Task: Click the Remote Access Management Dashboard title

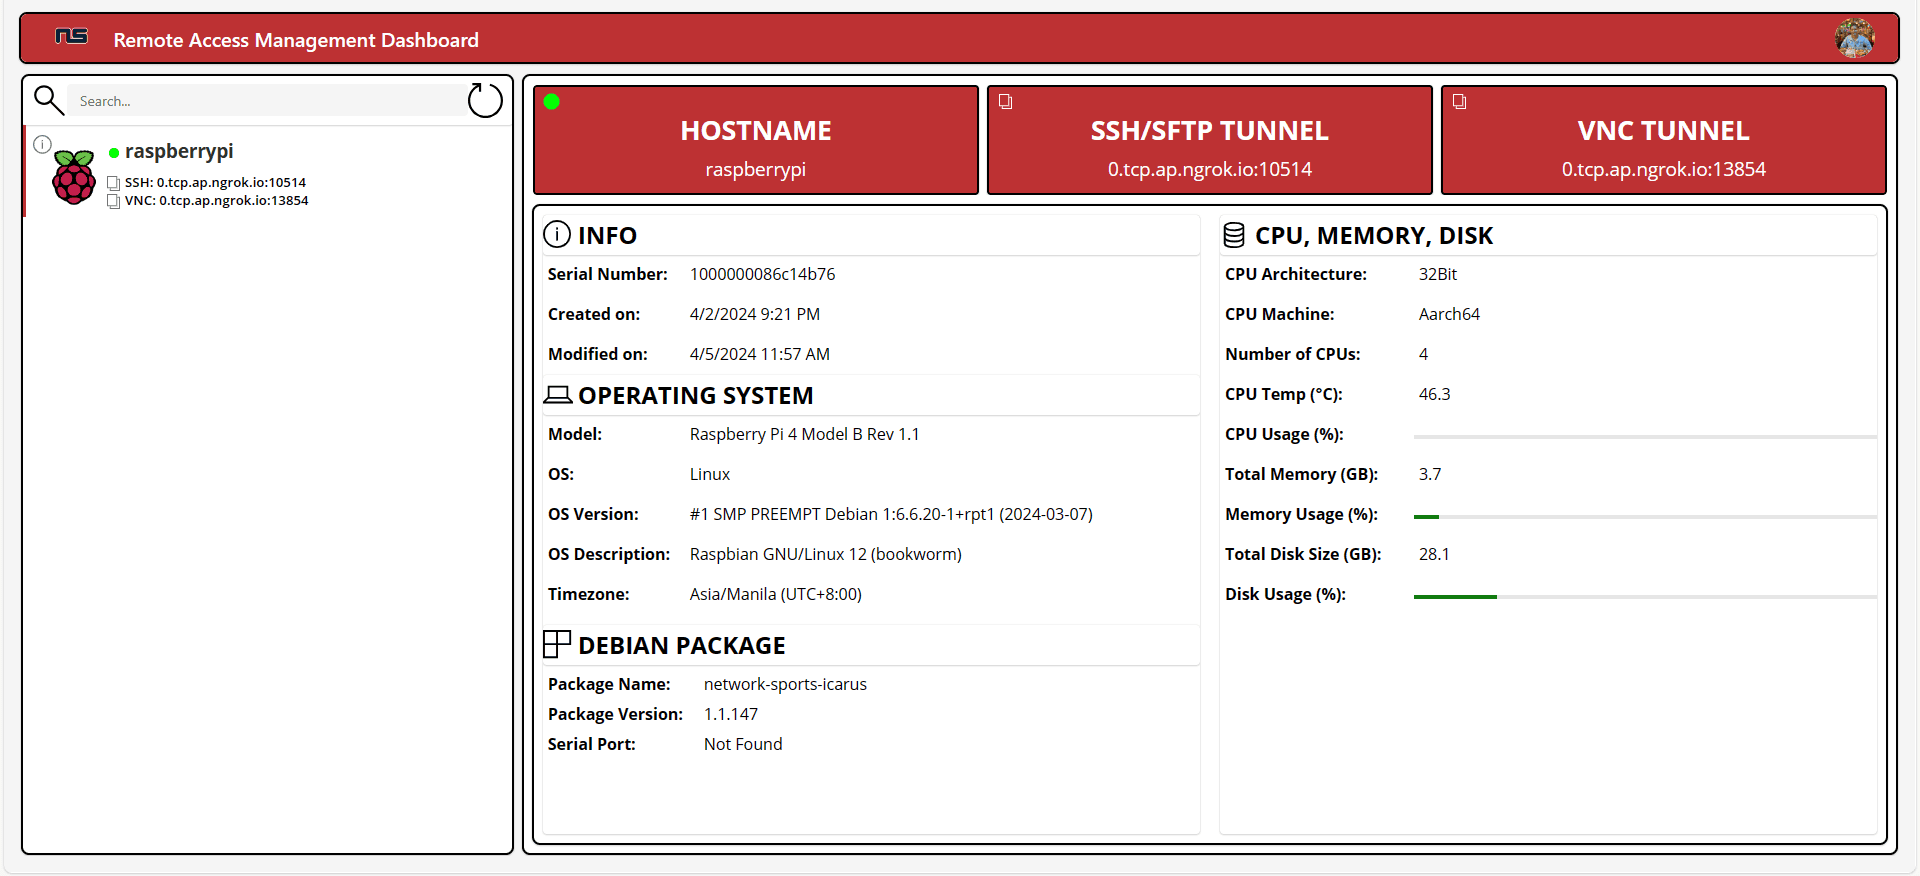Action: point(296,40)
